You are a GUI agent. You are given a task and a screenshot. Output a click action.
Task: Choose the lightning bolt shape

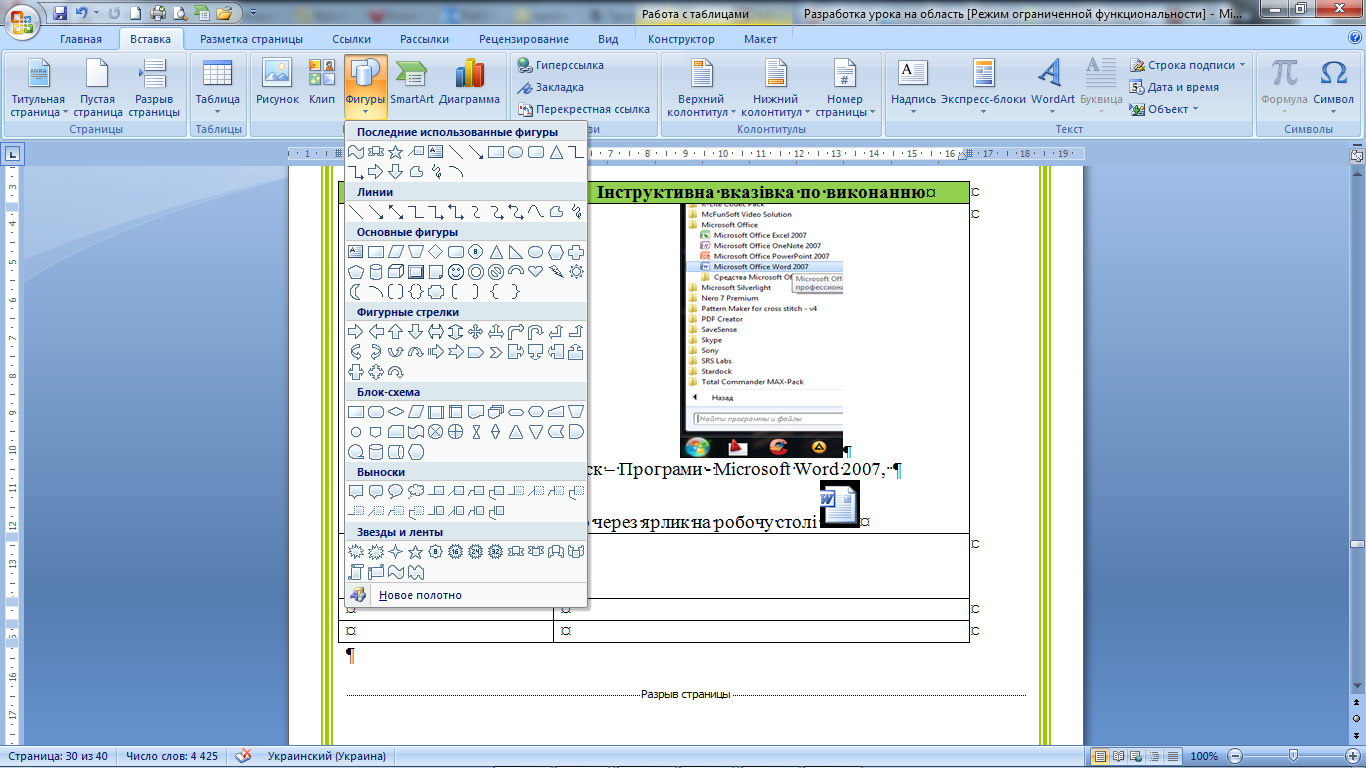coord(556,272)
